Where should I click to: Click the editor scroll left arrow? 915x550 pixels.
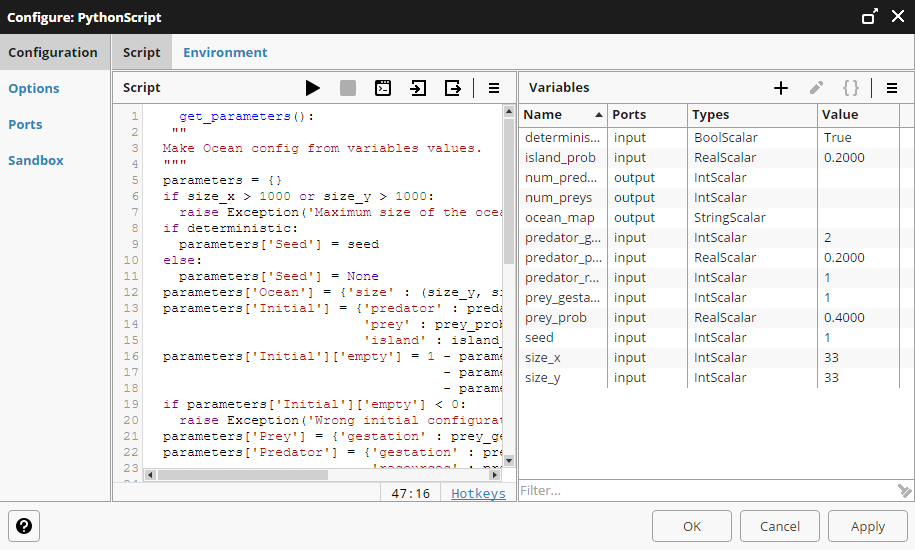150,475
